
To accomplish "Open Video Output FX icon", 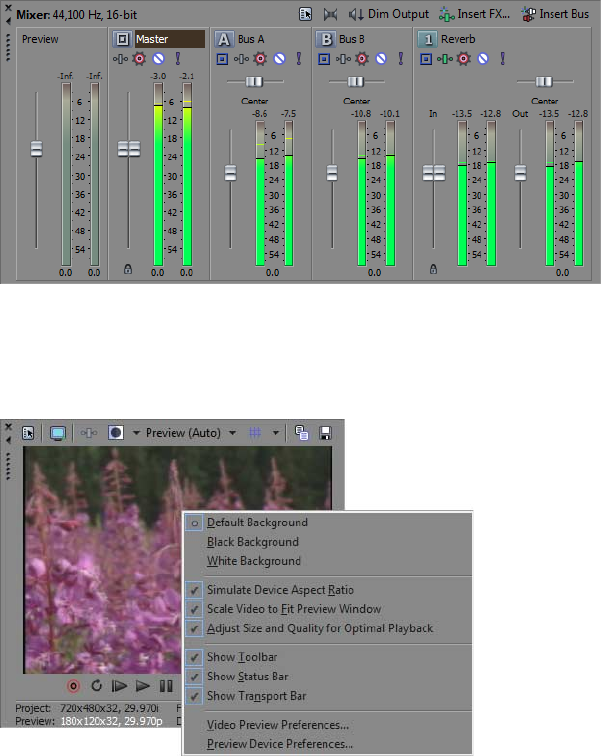I will tap(89, 433).
